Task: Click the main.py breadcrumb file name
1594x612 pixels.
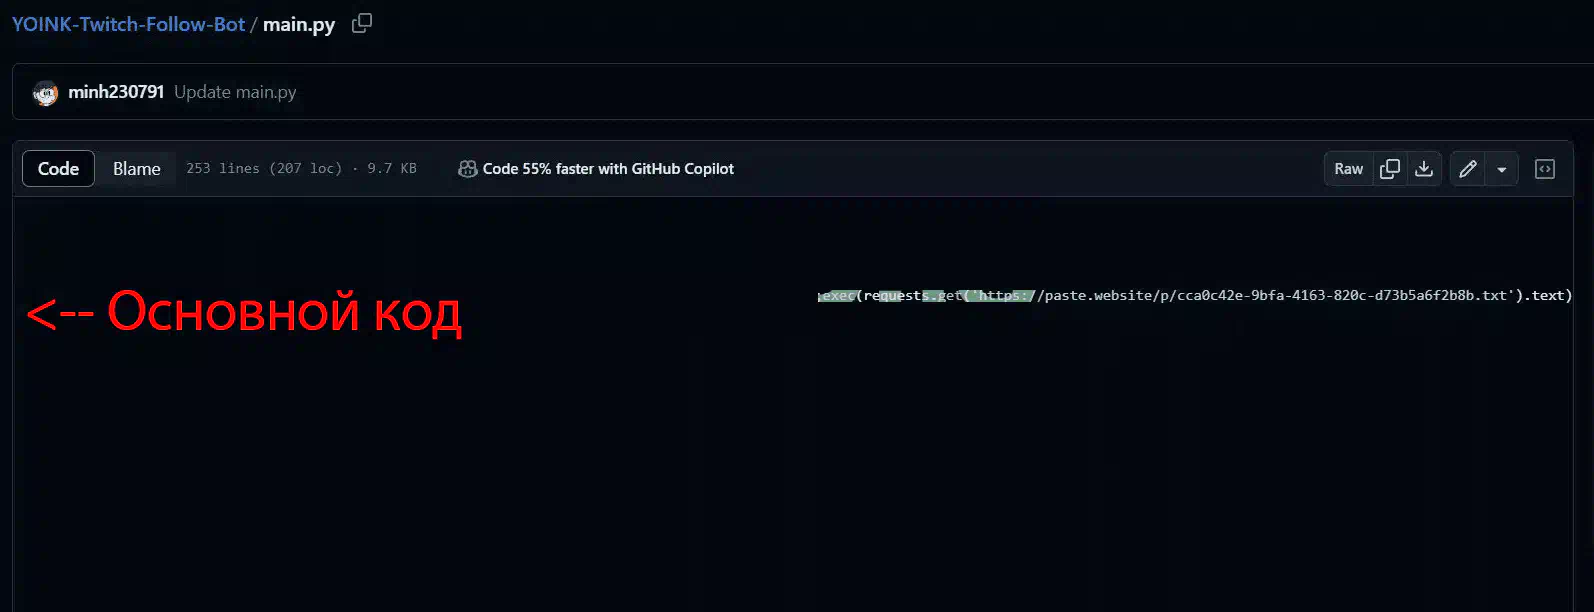Action: (x=299, y=24)
